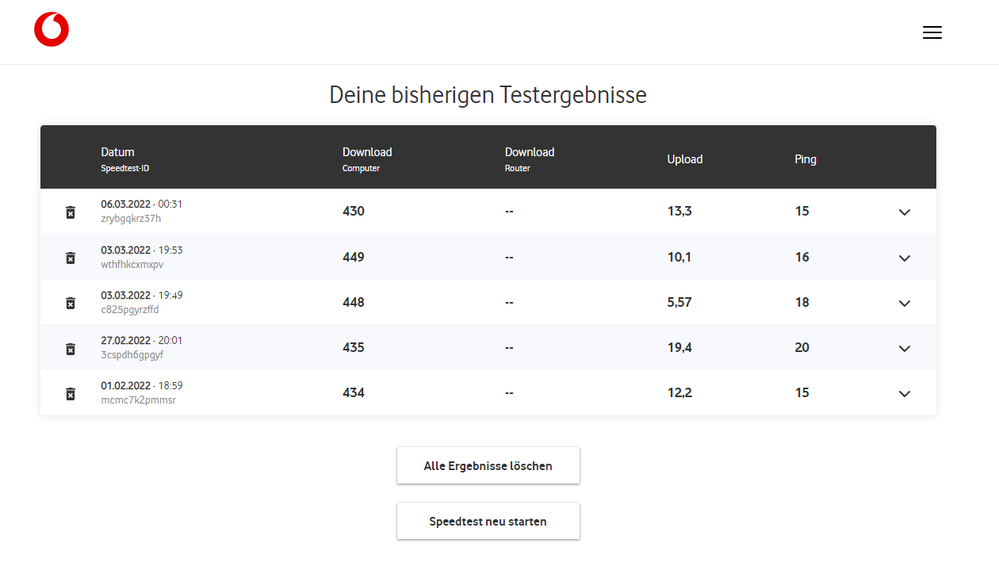This screenshot has height=562, width=999.
Task: Click the Vodafone logo
Action: point(51,30)
